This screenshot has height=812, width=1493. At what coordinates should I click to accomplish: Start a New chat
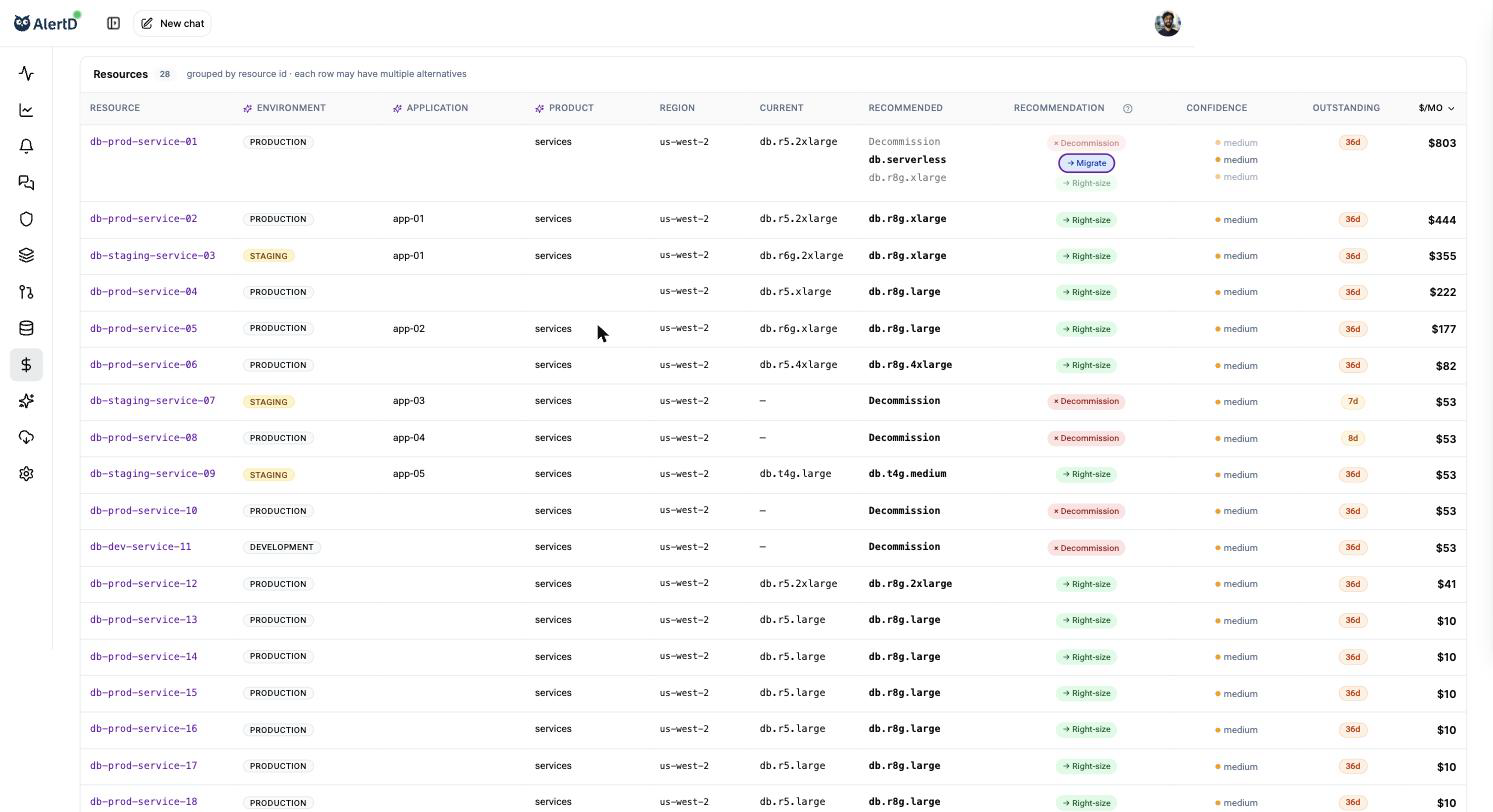(172, 23)
